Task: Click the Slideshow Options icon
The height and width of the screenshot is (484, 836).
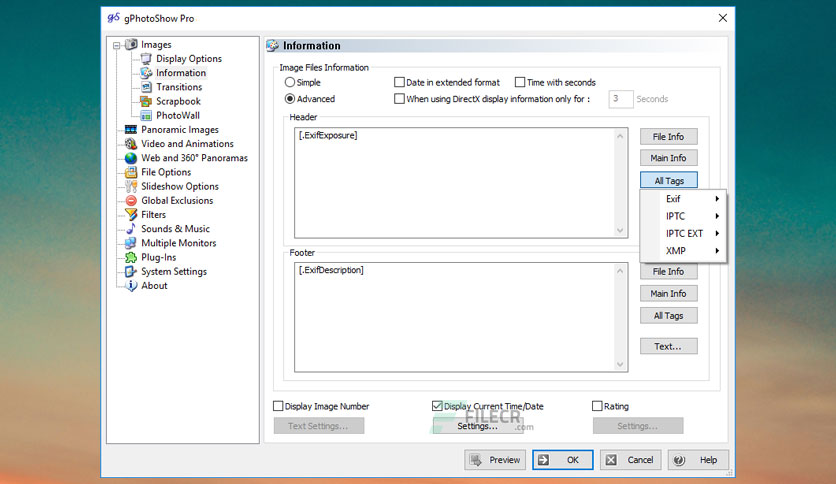Action: pos(131,187)
